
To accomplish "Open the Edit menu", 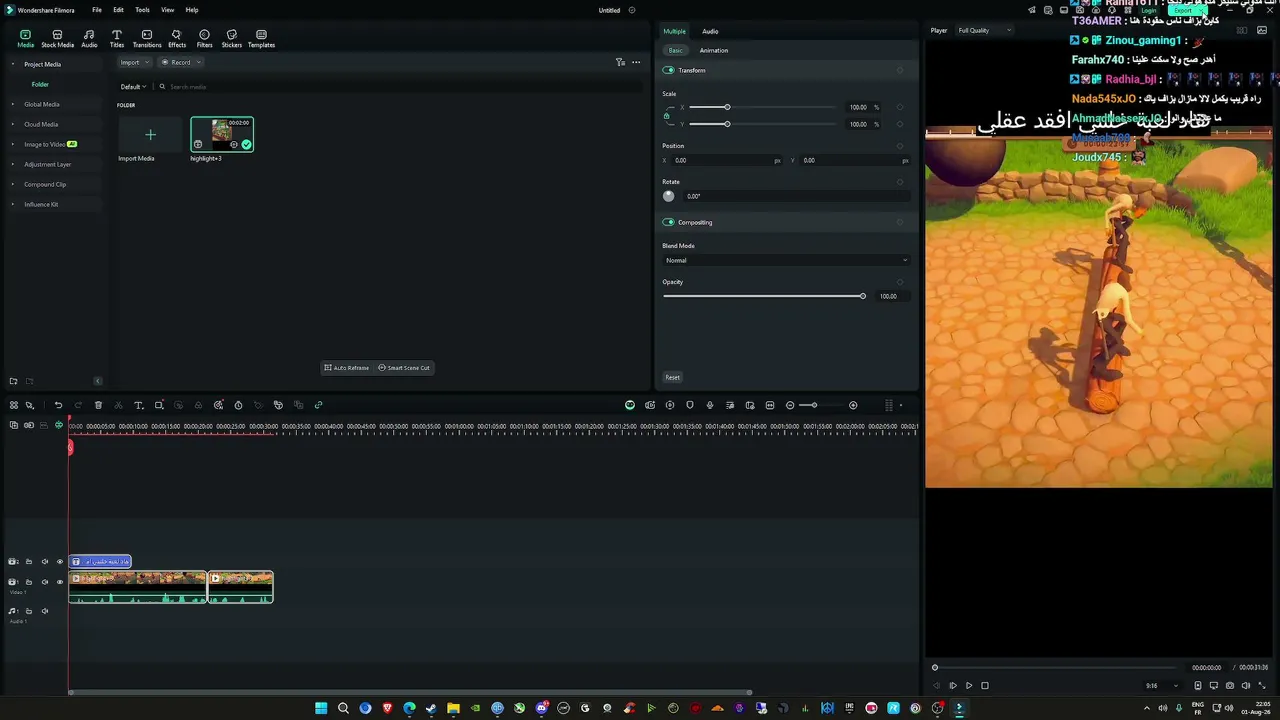I will [x=118, y=10].
